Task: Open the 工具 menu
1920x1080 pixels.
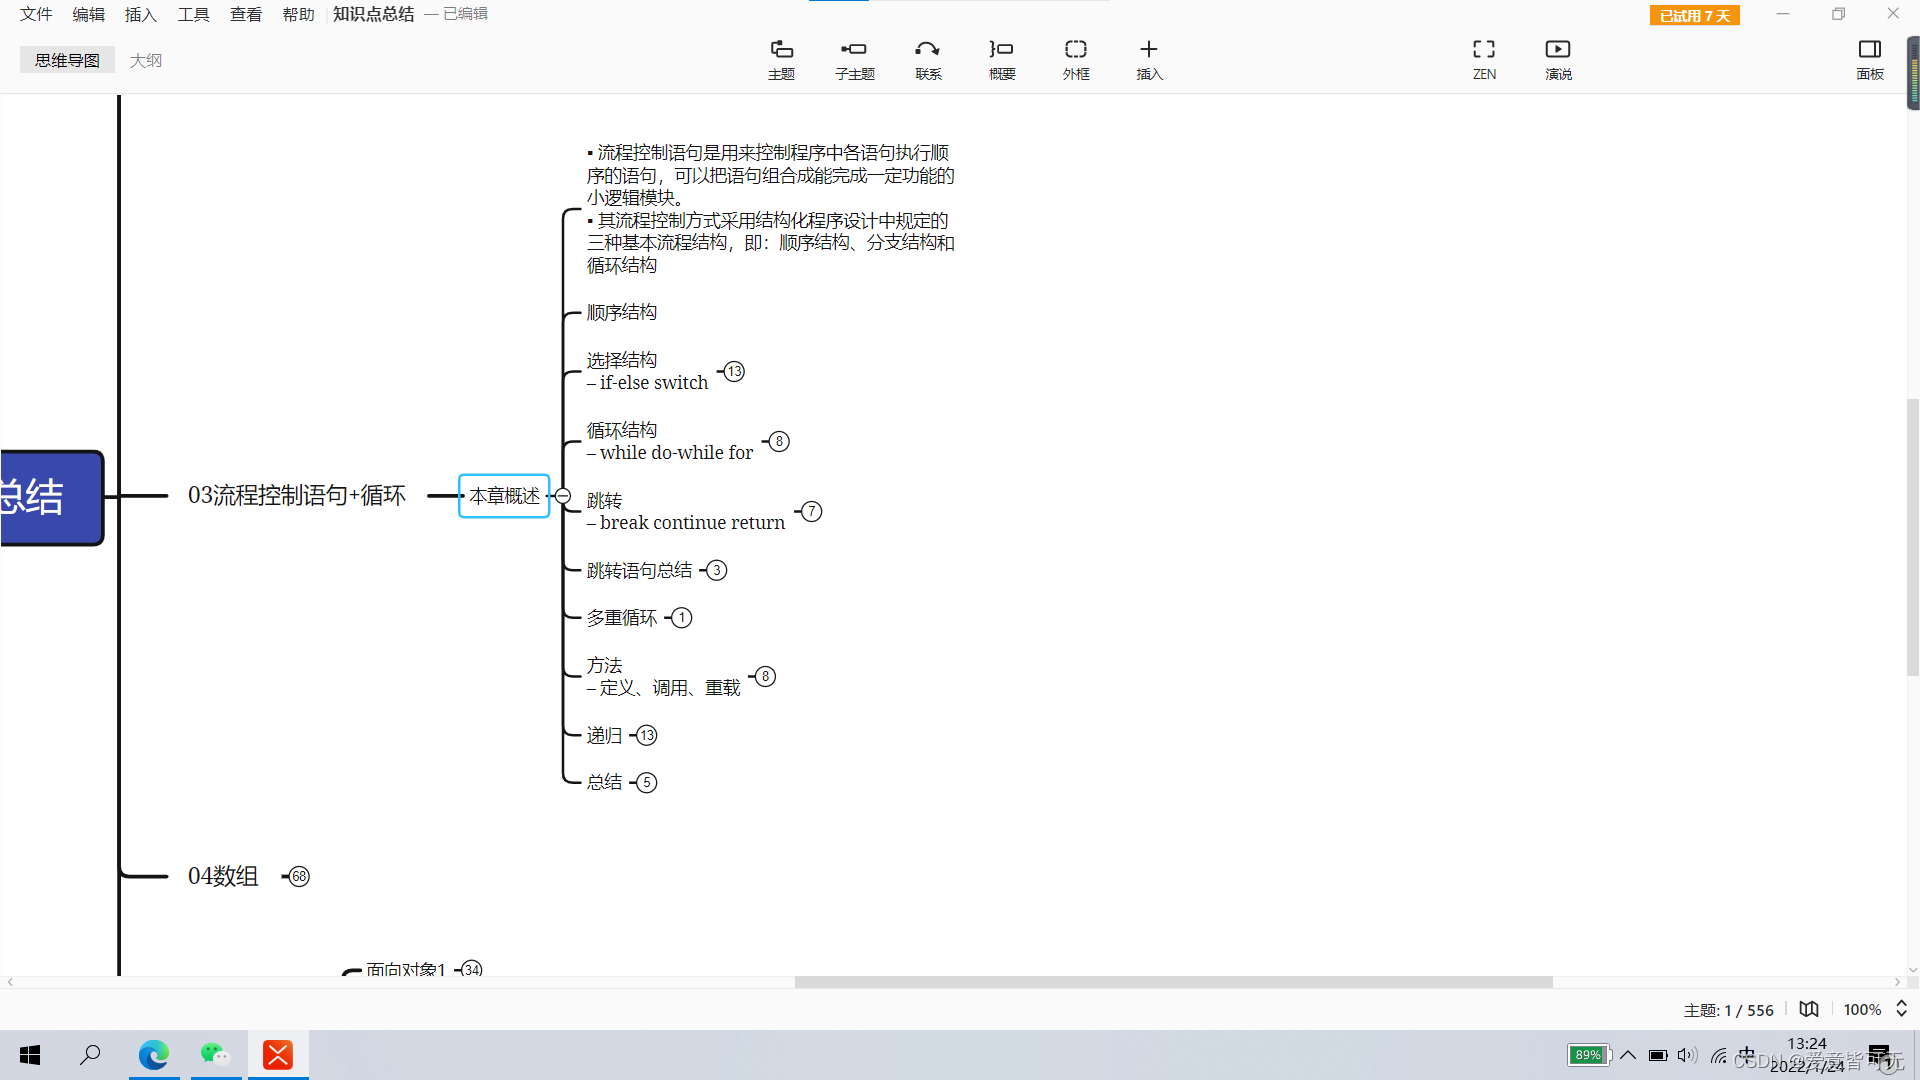Action: pos(193,14)
